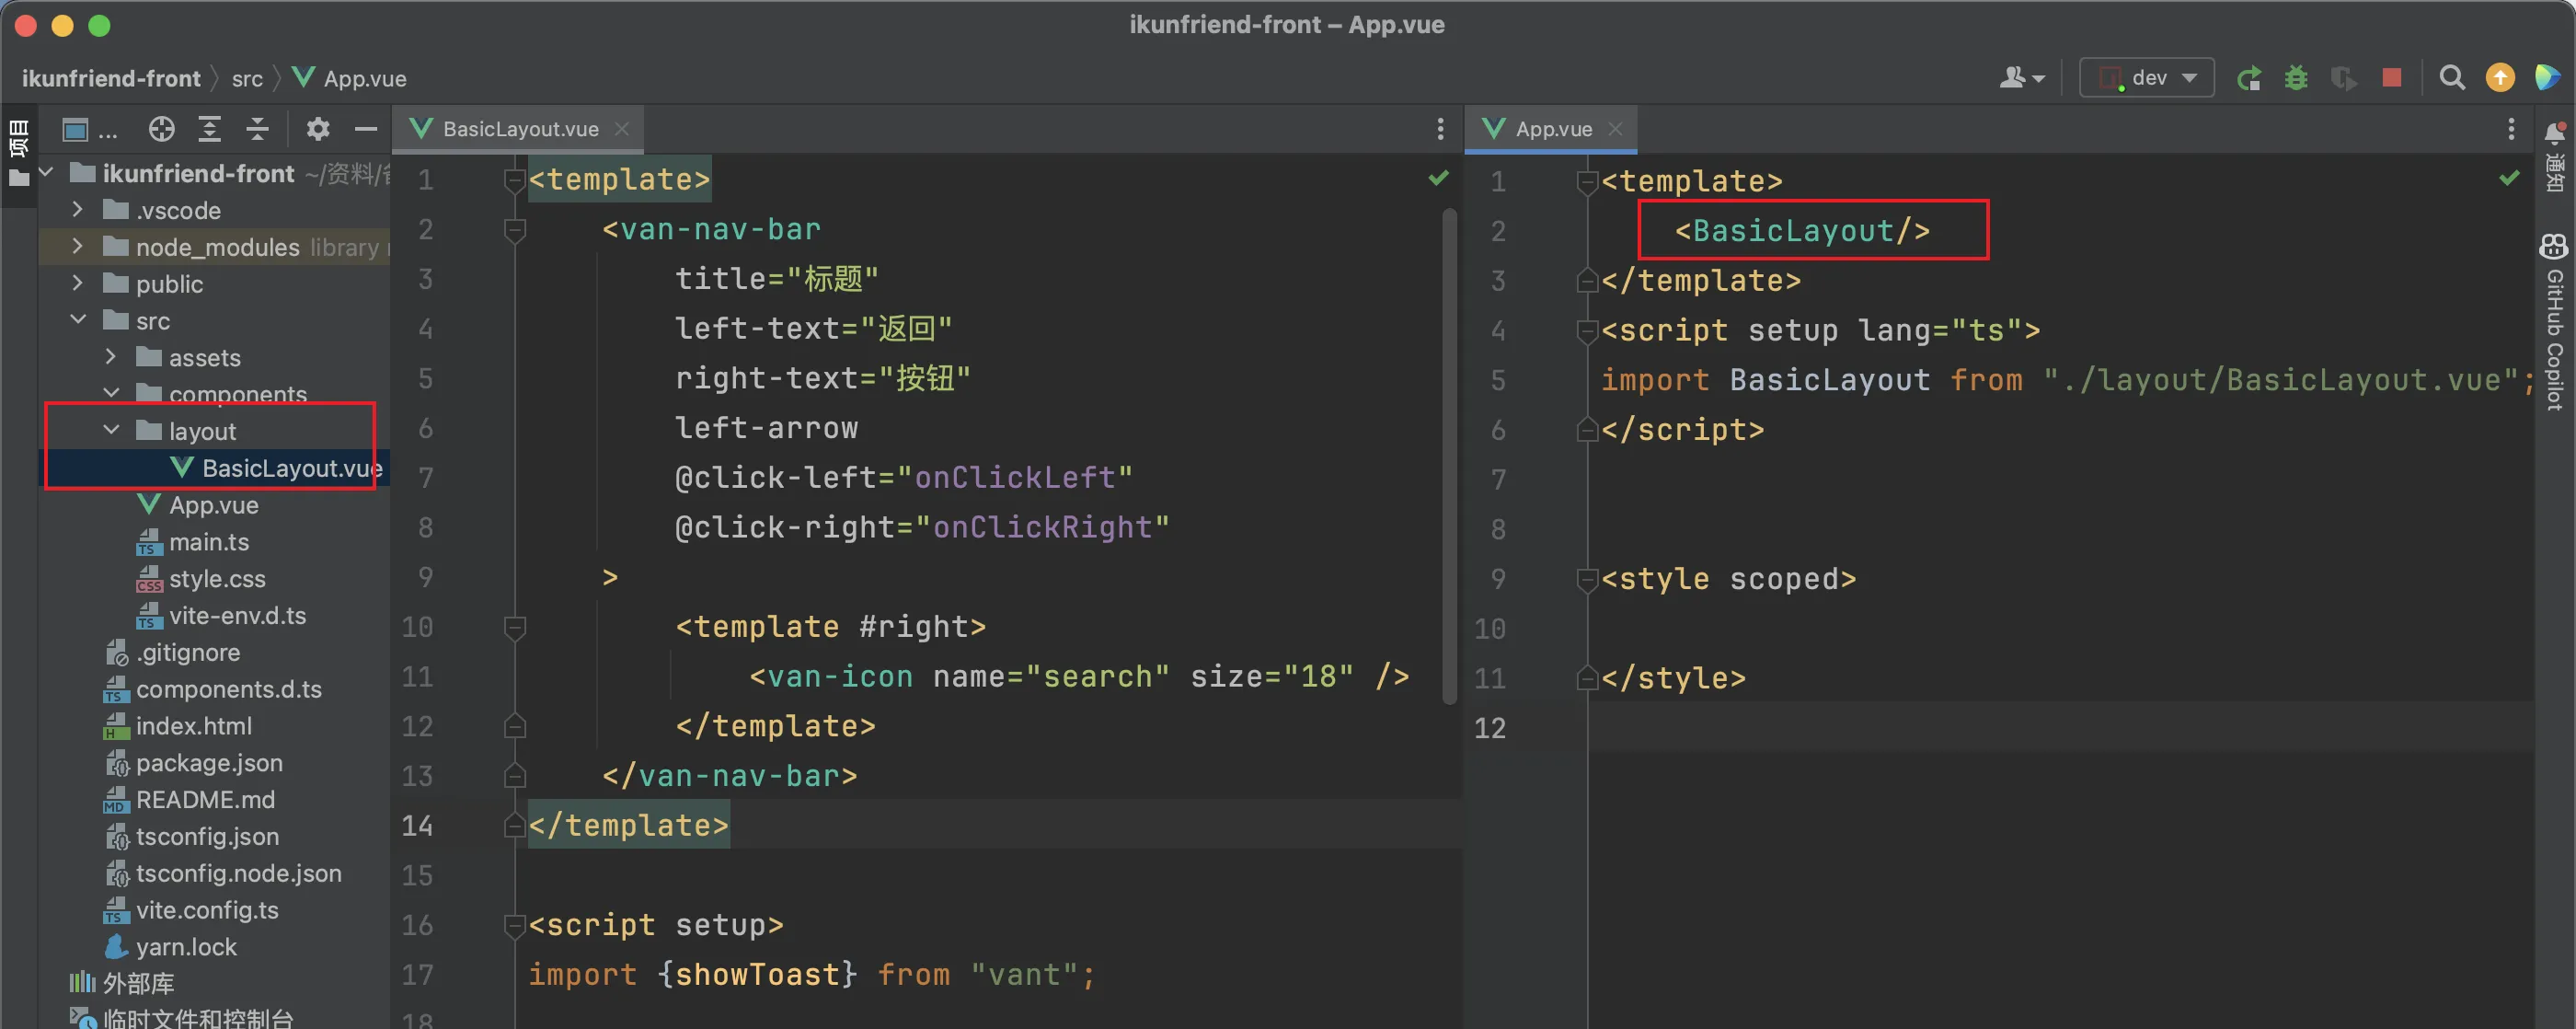Open the dev run configuration dropdown
This screenshot has width=2576, height=1029.
(x=2146, y=78)
